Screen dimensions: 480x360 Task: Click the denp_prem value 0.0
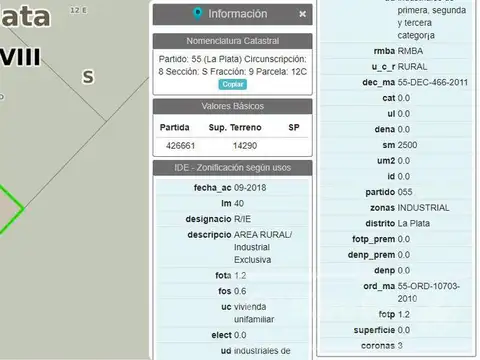[404, 255]
